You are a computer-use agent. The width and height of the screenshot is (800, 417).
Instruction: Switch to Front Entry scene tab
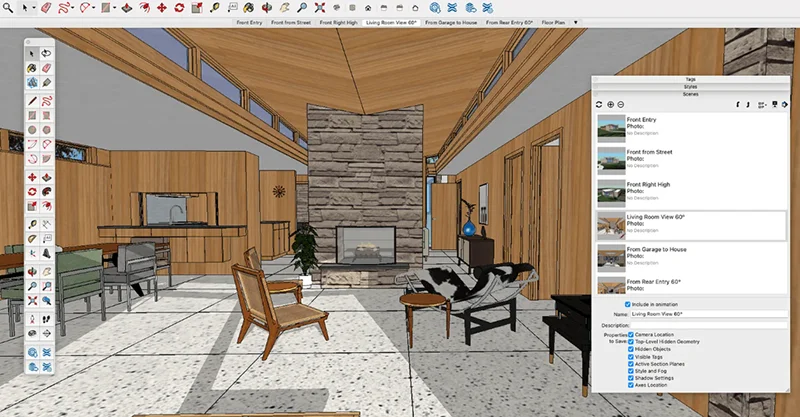point(249,22)
